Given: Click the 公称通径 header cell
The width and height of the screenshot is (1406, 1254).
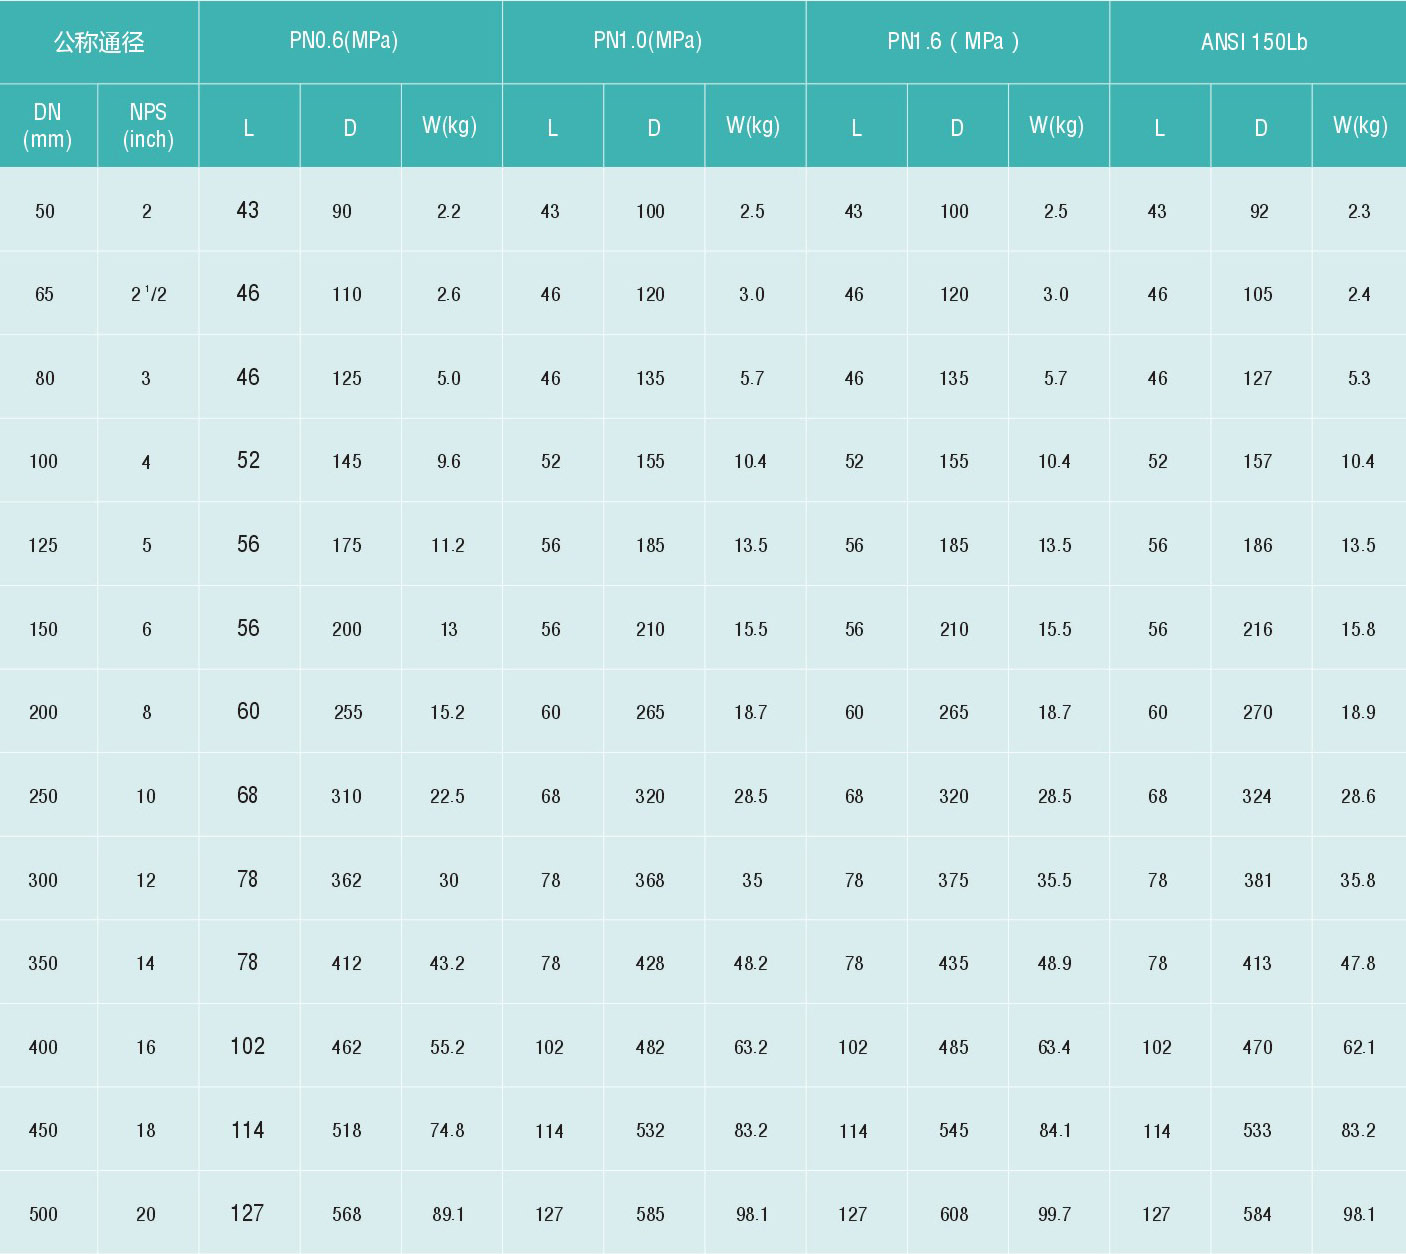Looking at the screenshot, I should click(99, 42).
